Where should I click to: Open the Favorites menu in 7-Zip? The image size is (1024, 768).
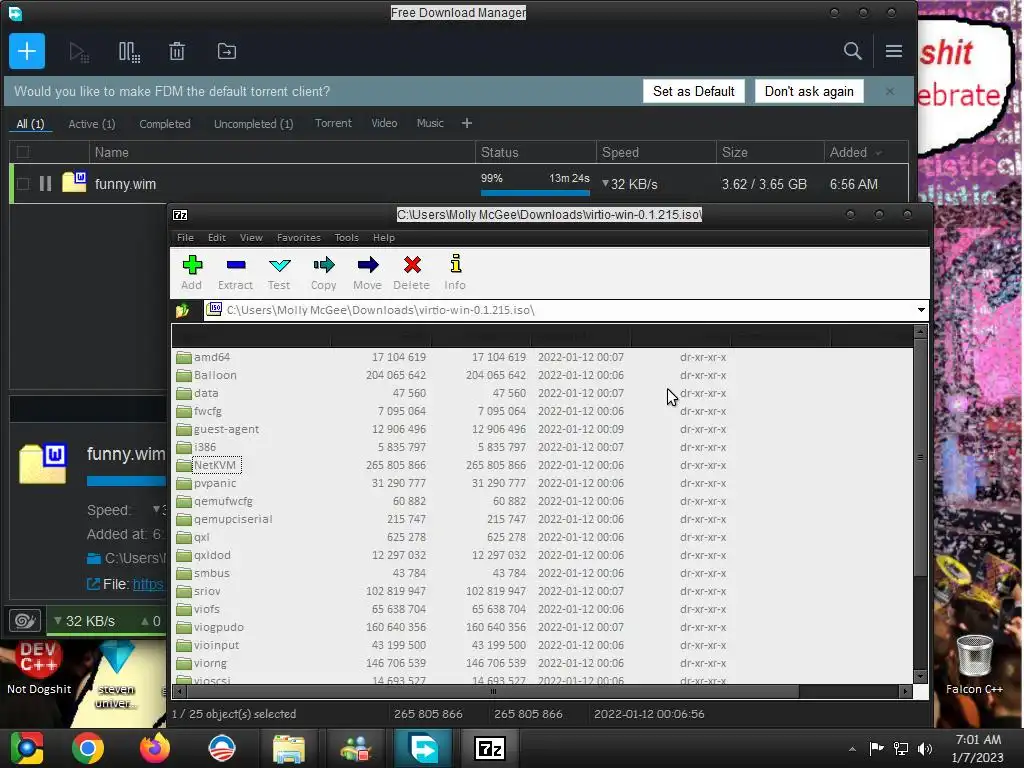pos(298,238)
